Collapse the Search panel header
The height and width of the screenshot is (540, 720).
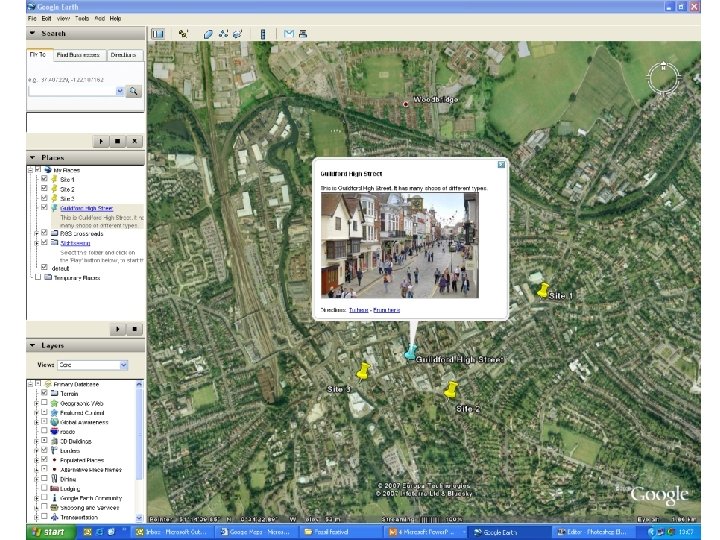click(x=32, y=33)
